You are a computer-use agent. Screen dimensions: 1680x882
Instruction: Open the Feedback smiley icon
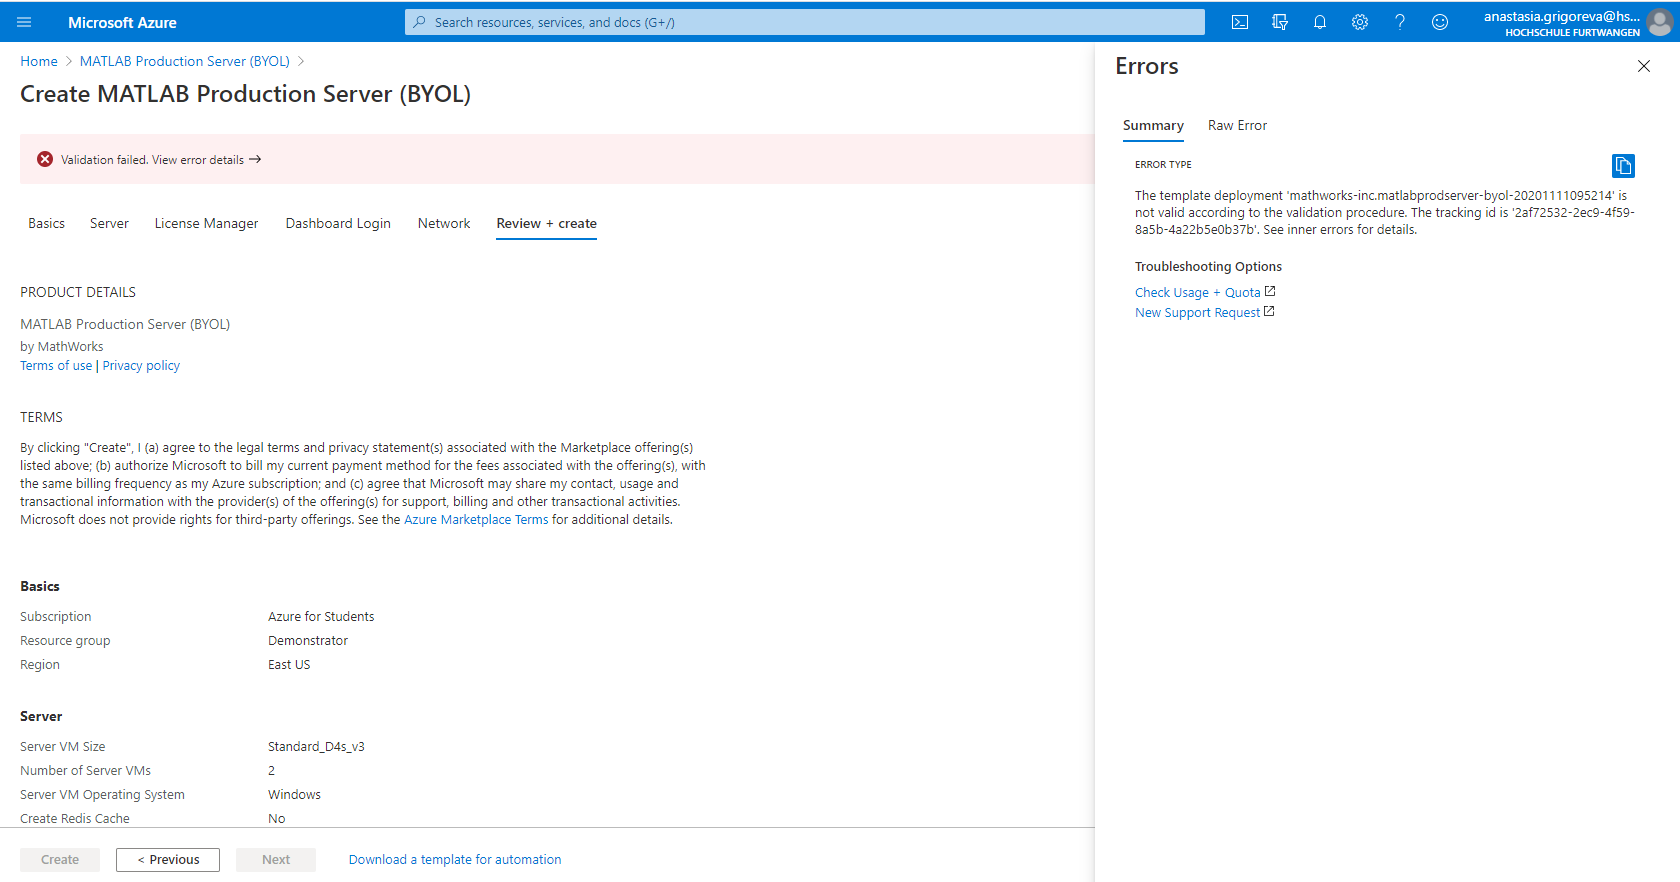pyautogui.click(x=1440, y=22)
